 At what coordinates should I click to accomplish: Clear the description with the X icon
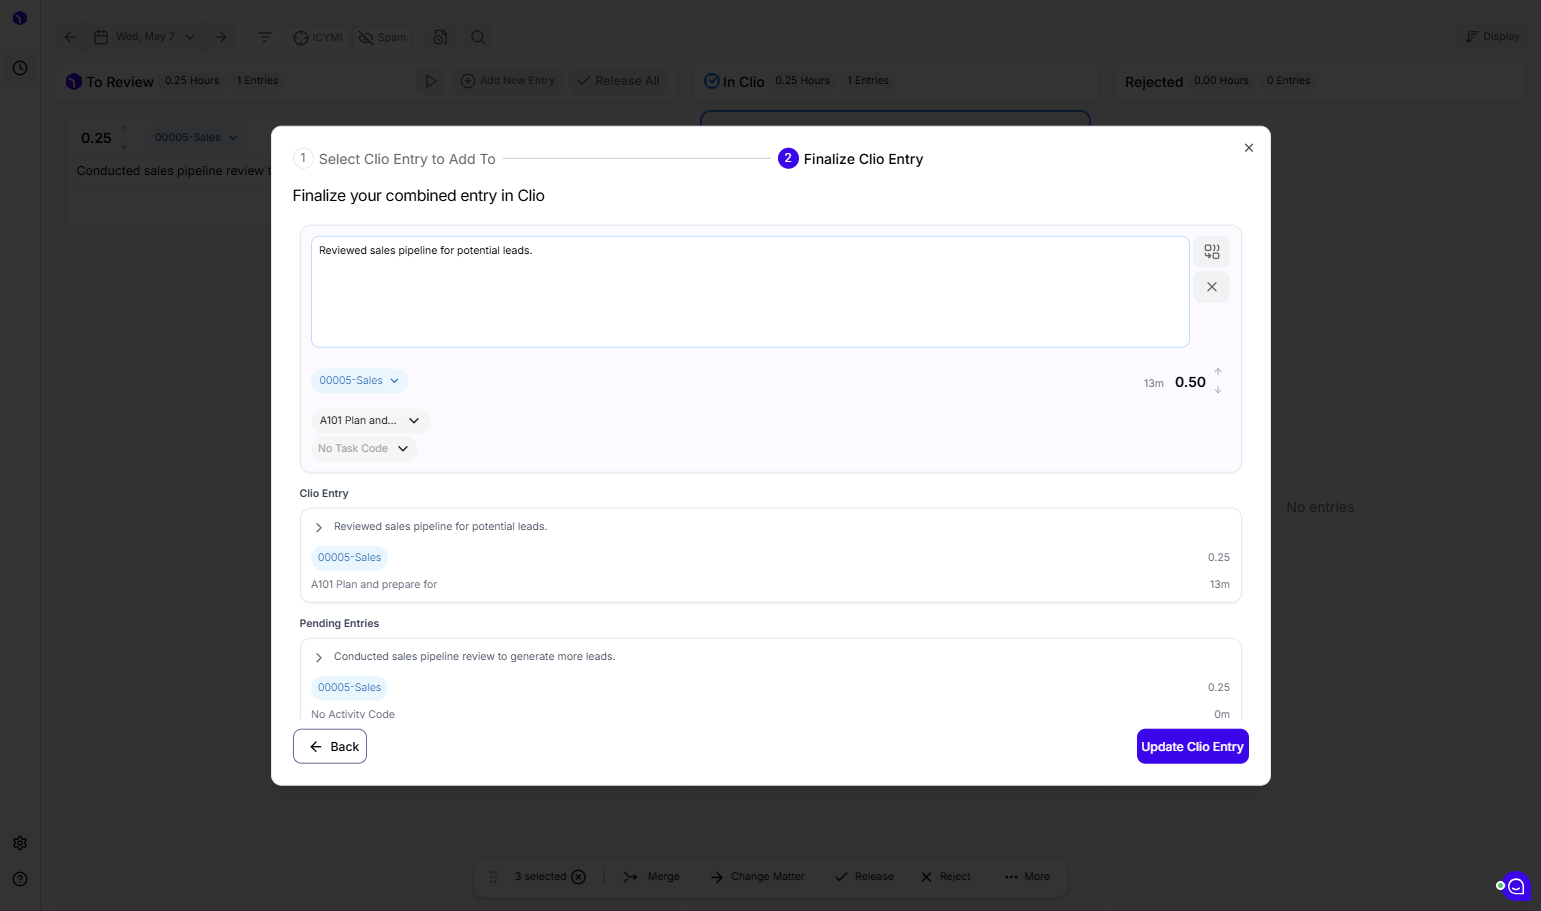[1211, 287]
